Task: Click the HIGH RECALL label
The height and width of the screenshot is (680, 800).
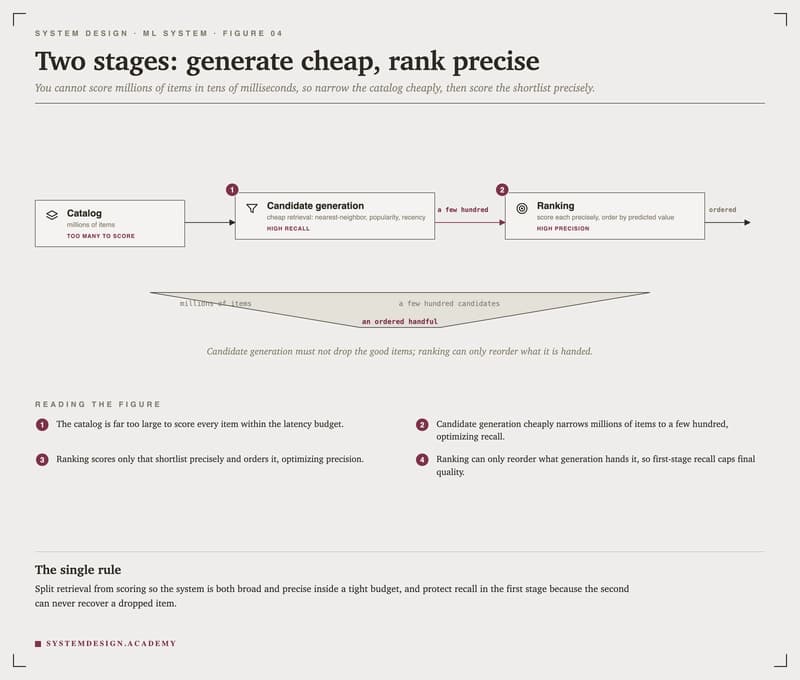Action: [288, 229]
